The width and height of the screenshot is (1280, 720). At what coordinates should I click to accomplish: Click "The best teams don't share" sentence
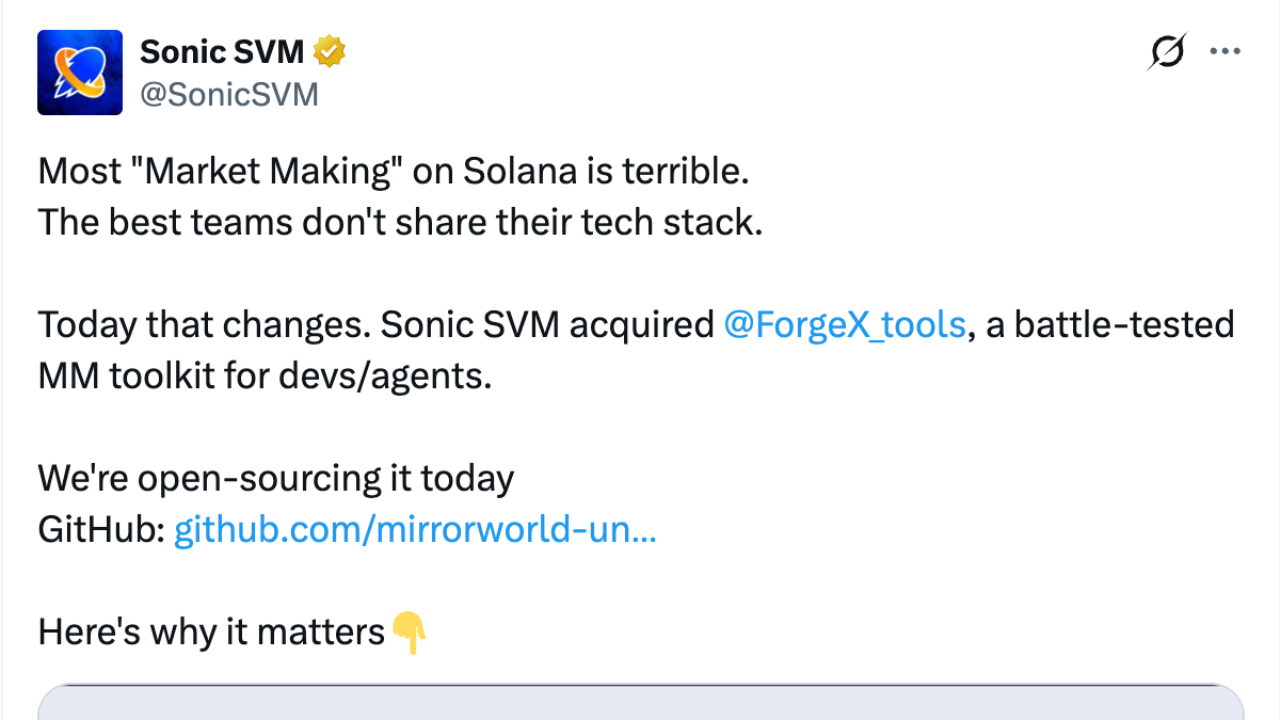(400, 222)
